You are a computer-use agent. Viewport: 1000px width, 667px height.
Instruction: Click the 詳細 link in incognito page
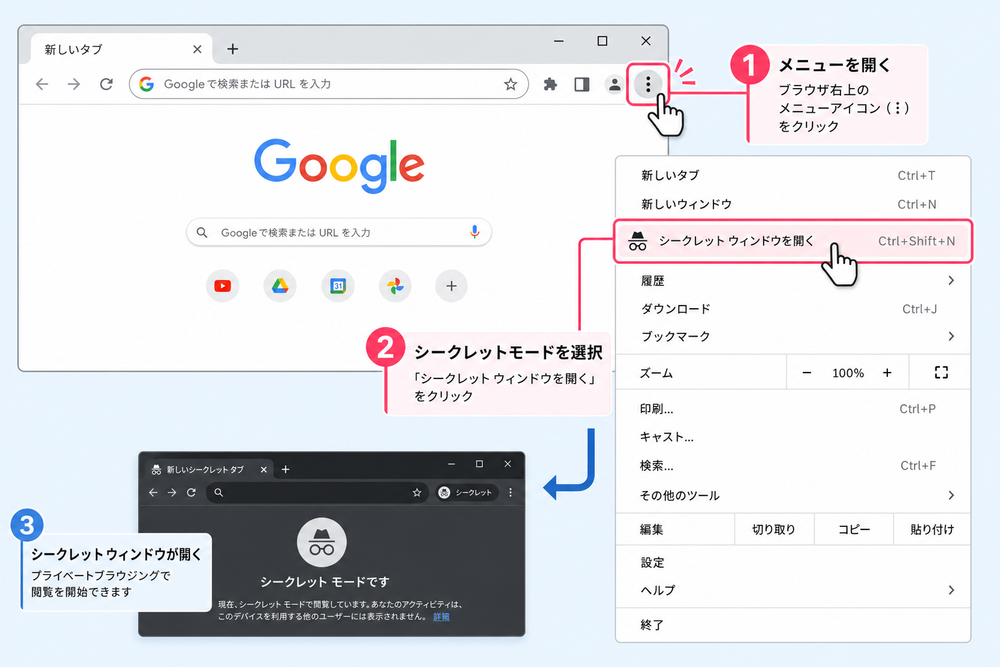tap(441, 617)
